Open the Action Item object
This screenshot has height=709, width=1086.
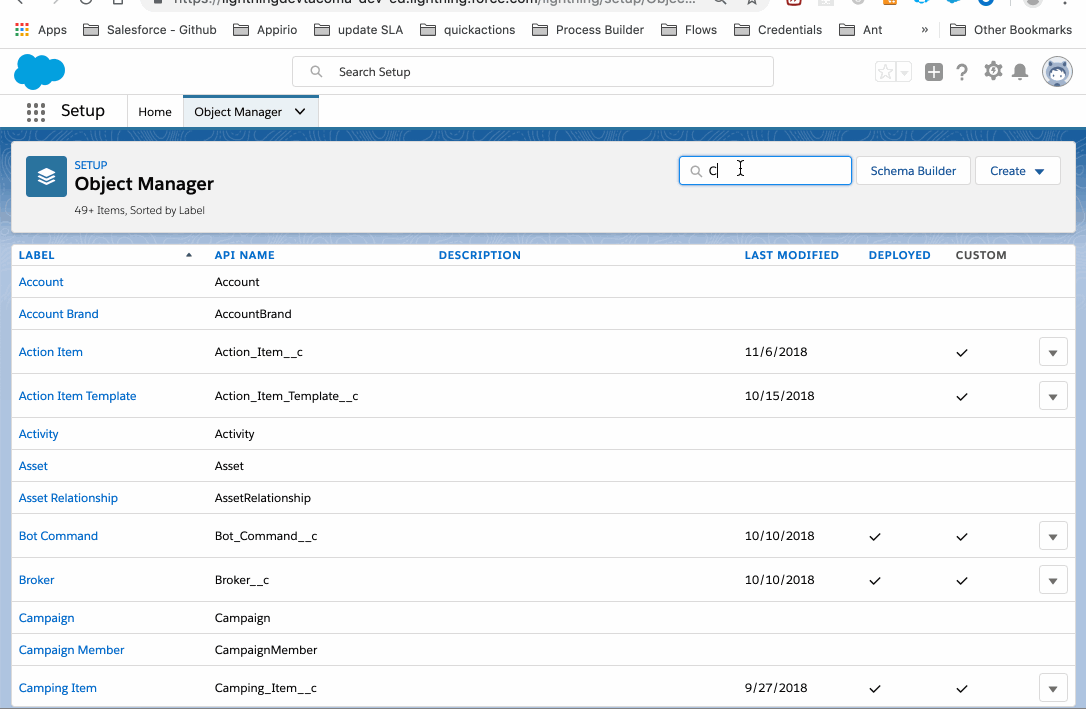pyautogui.click(x=51, y=352)
